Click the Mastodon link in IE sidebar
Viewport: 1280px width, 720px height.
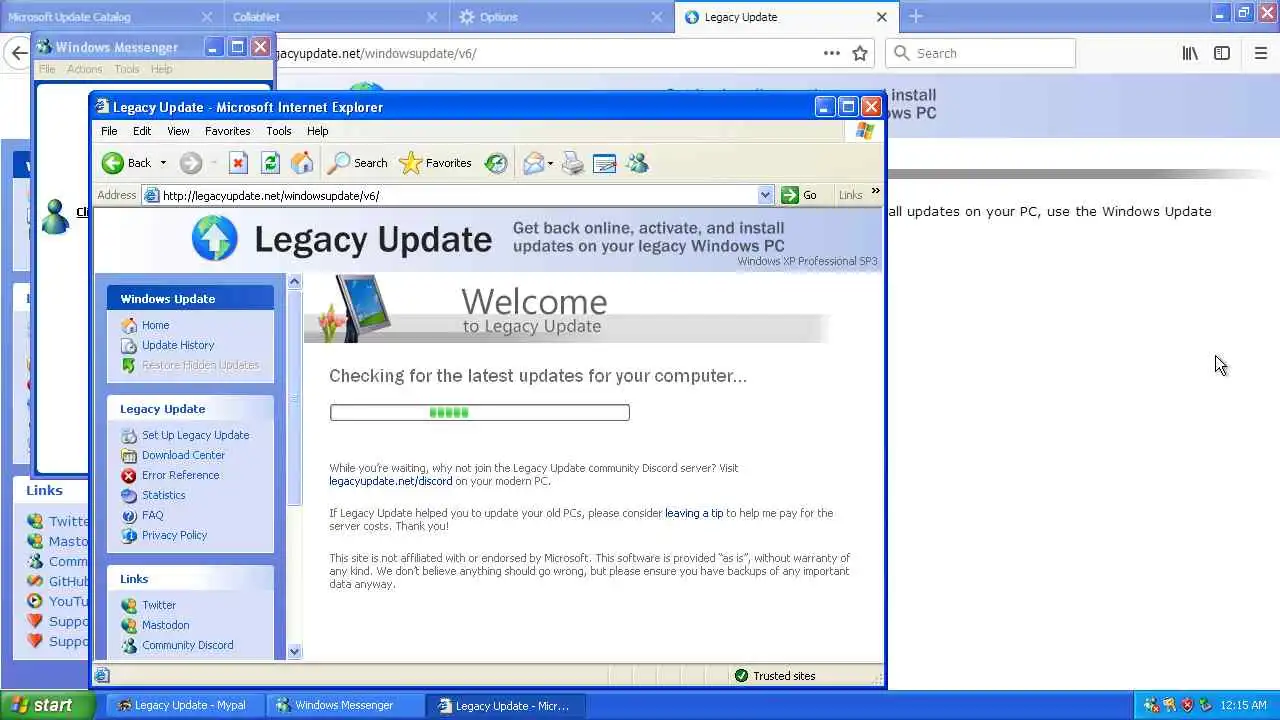coord(165,625)
